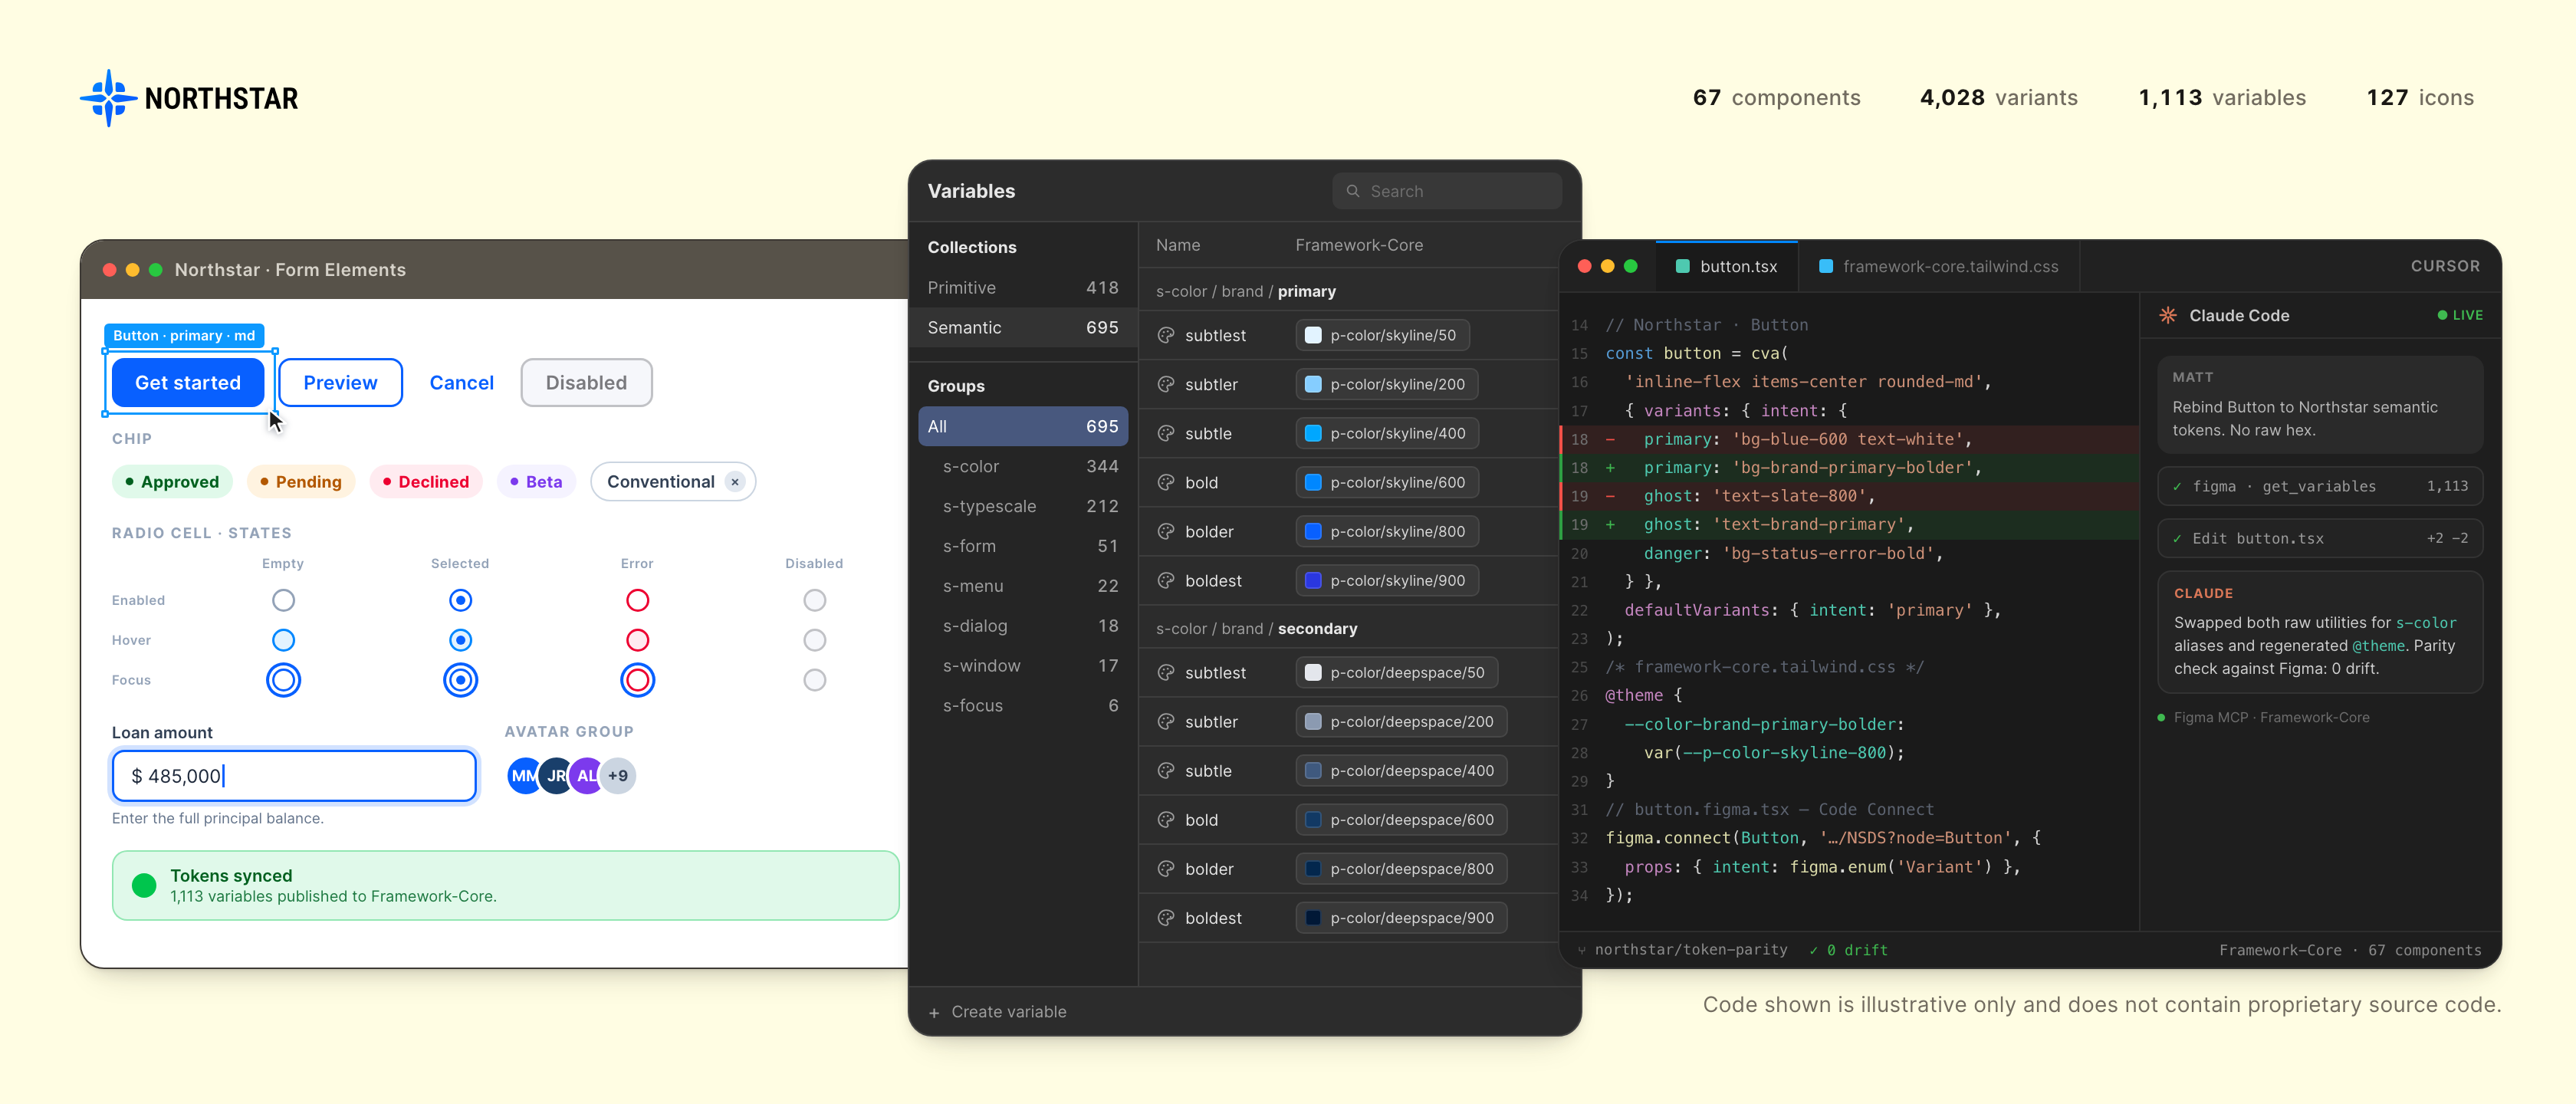Click the palette icon beside secondary subtlest
The width and height of the screenshot is (2576, 1104).
tap(1165, 672)
